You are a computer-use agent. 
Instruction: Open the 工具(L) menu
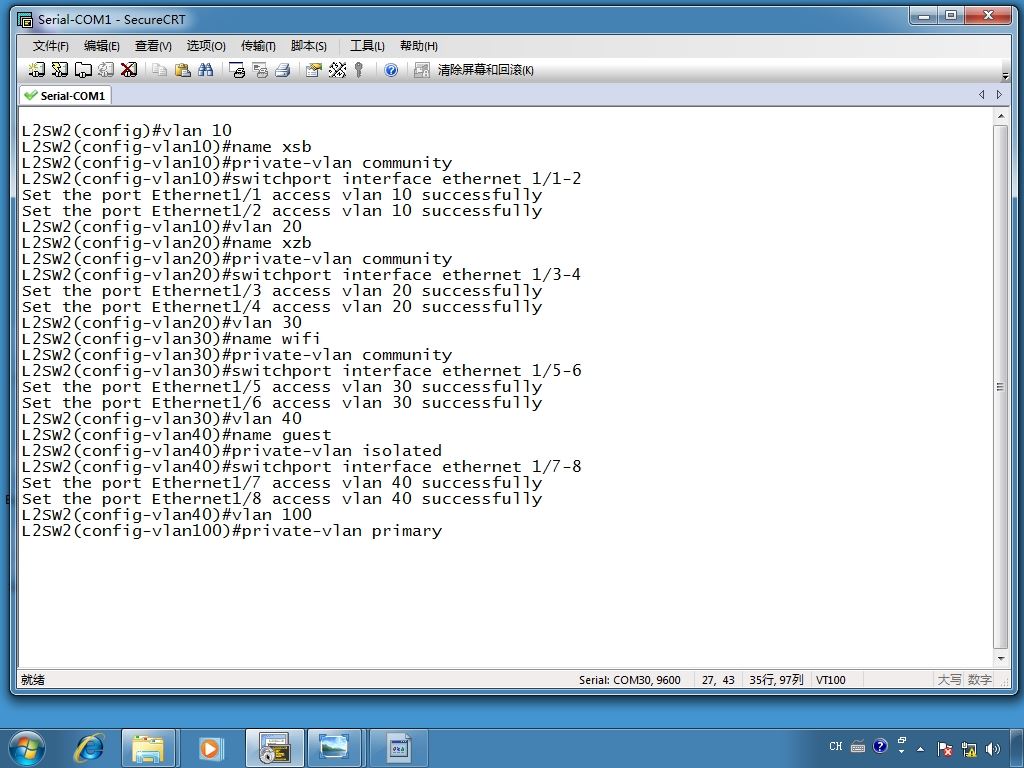(x=367, y=46)
